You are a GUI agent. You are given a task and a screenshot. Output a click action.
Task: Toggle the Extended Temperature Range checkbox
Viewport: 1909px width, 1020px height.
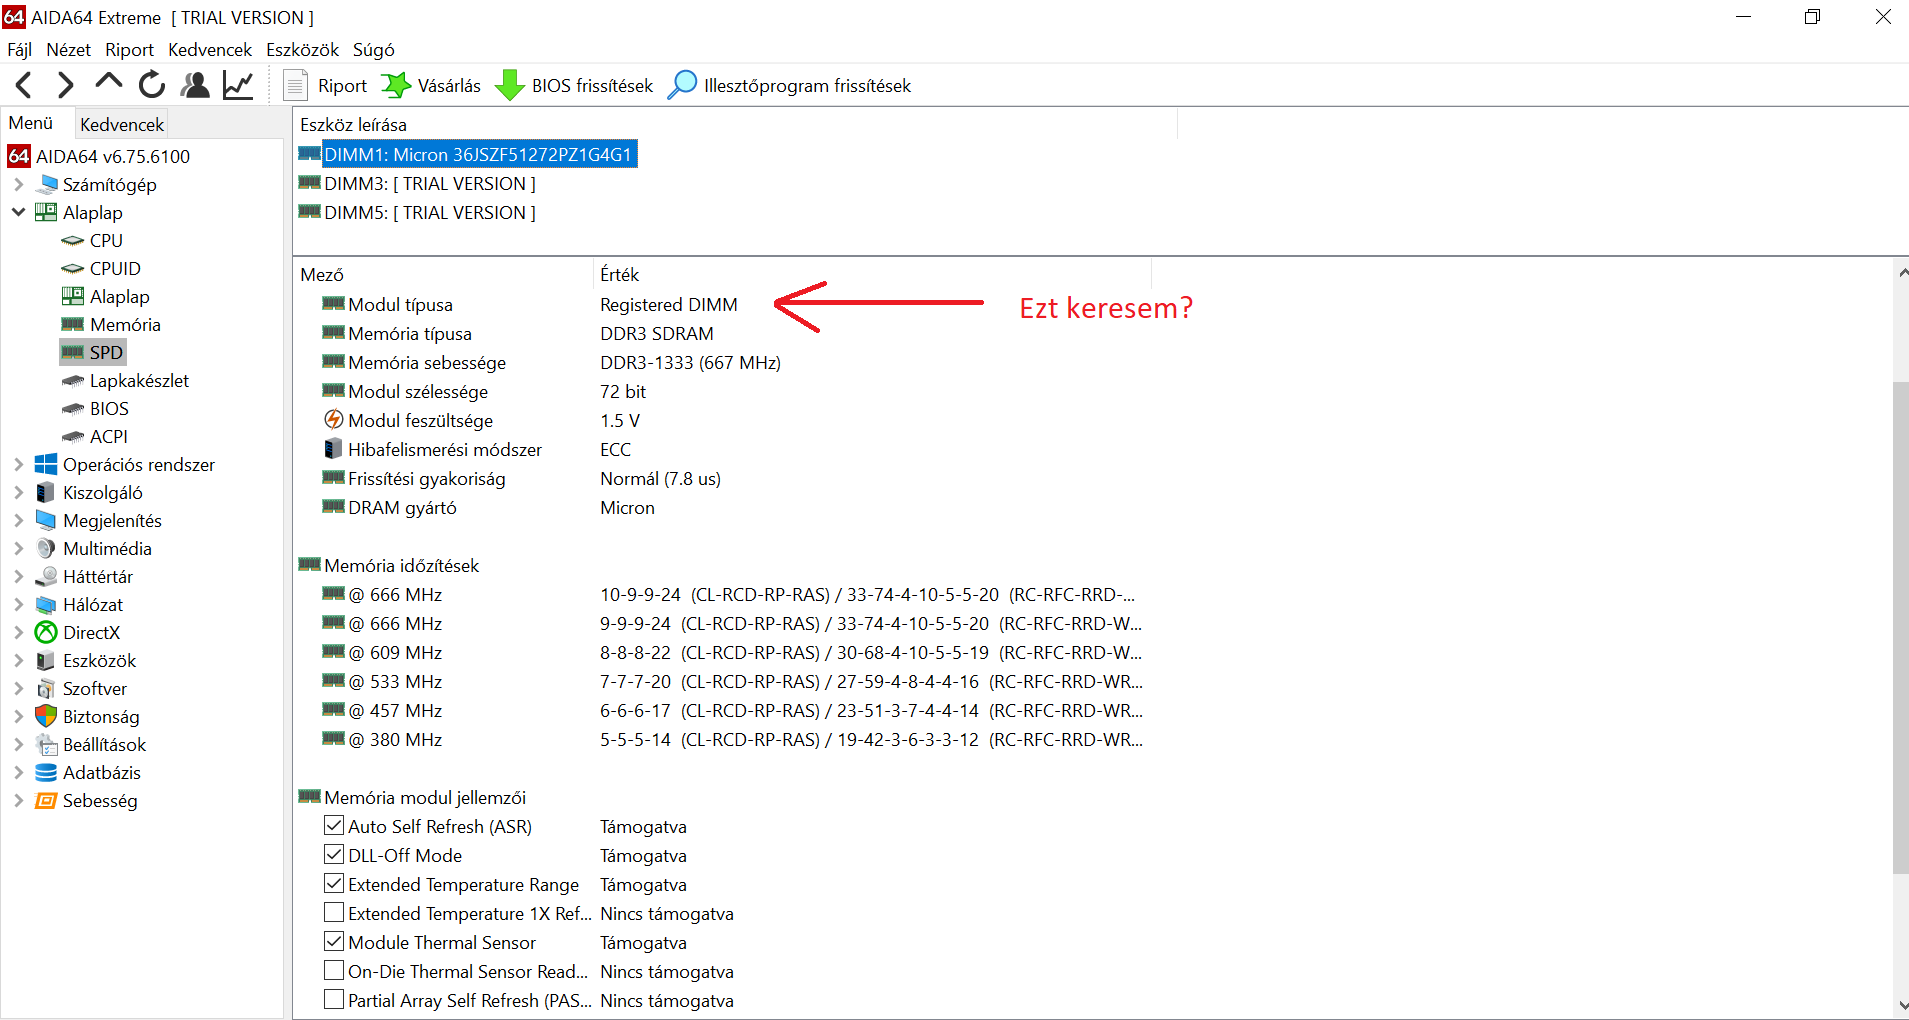(x=334, y=884)
